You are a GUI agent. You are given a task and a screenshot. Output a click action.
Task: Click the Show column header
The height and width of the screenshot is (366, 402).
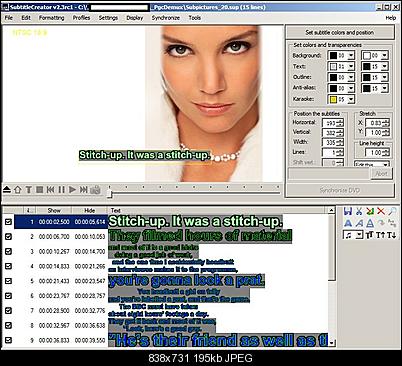(x=54, y=210)
